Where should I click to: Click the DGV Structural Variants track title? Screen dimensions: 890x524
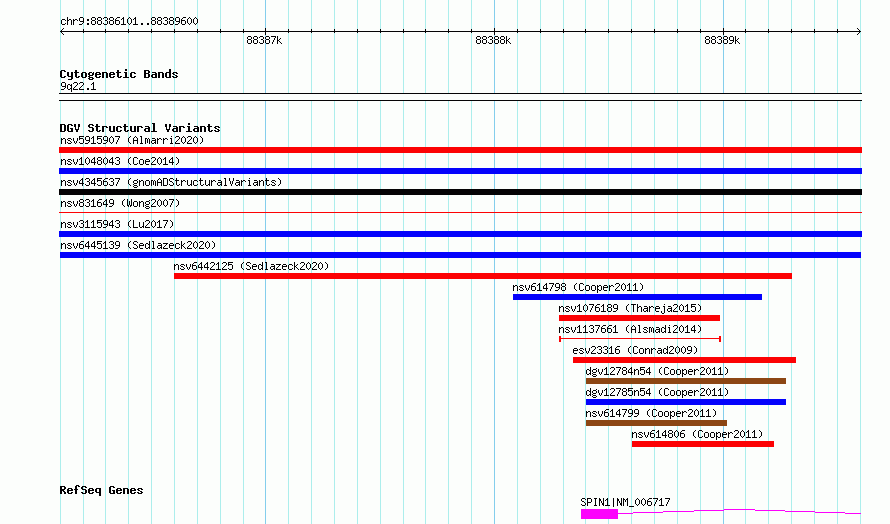click(x=140, y=128)
